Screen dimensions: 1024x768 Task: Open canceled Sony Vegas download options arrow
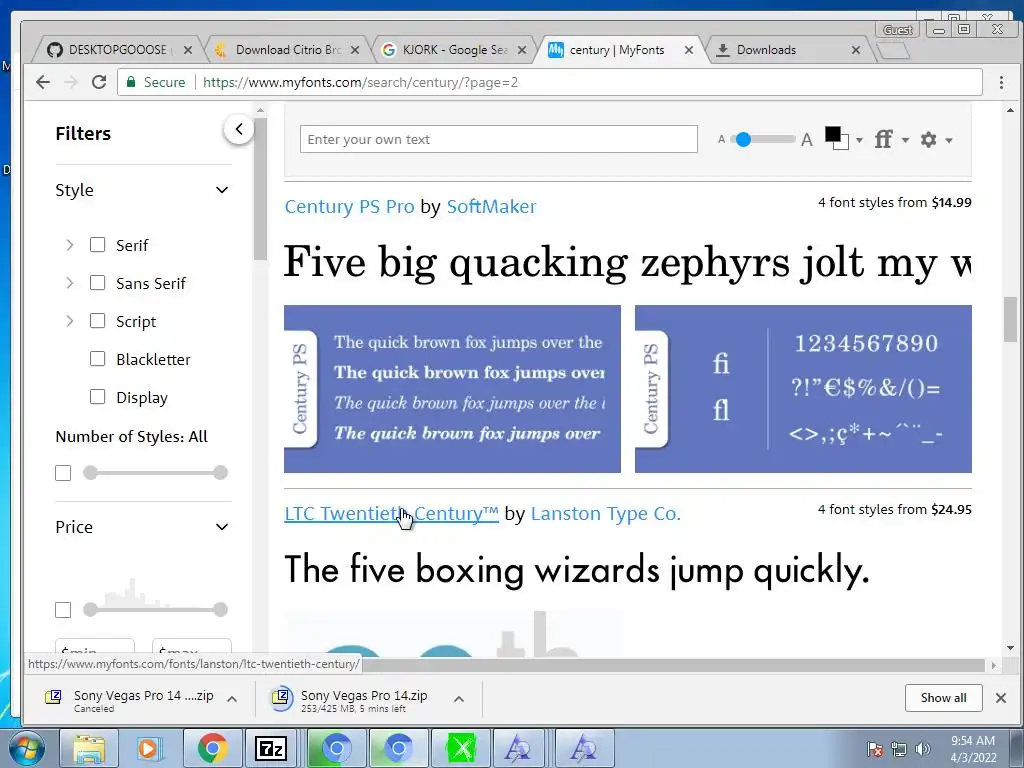coord(232,699)
